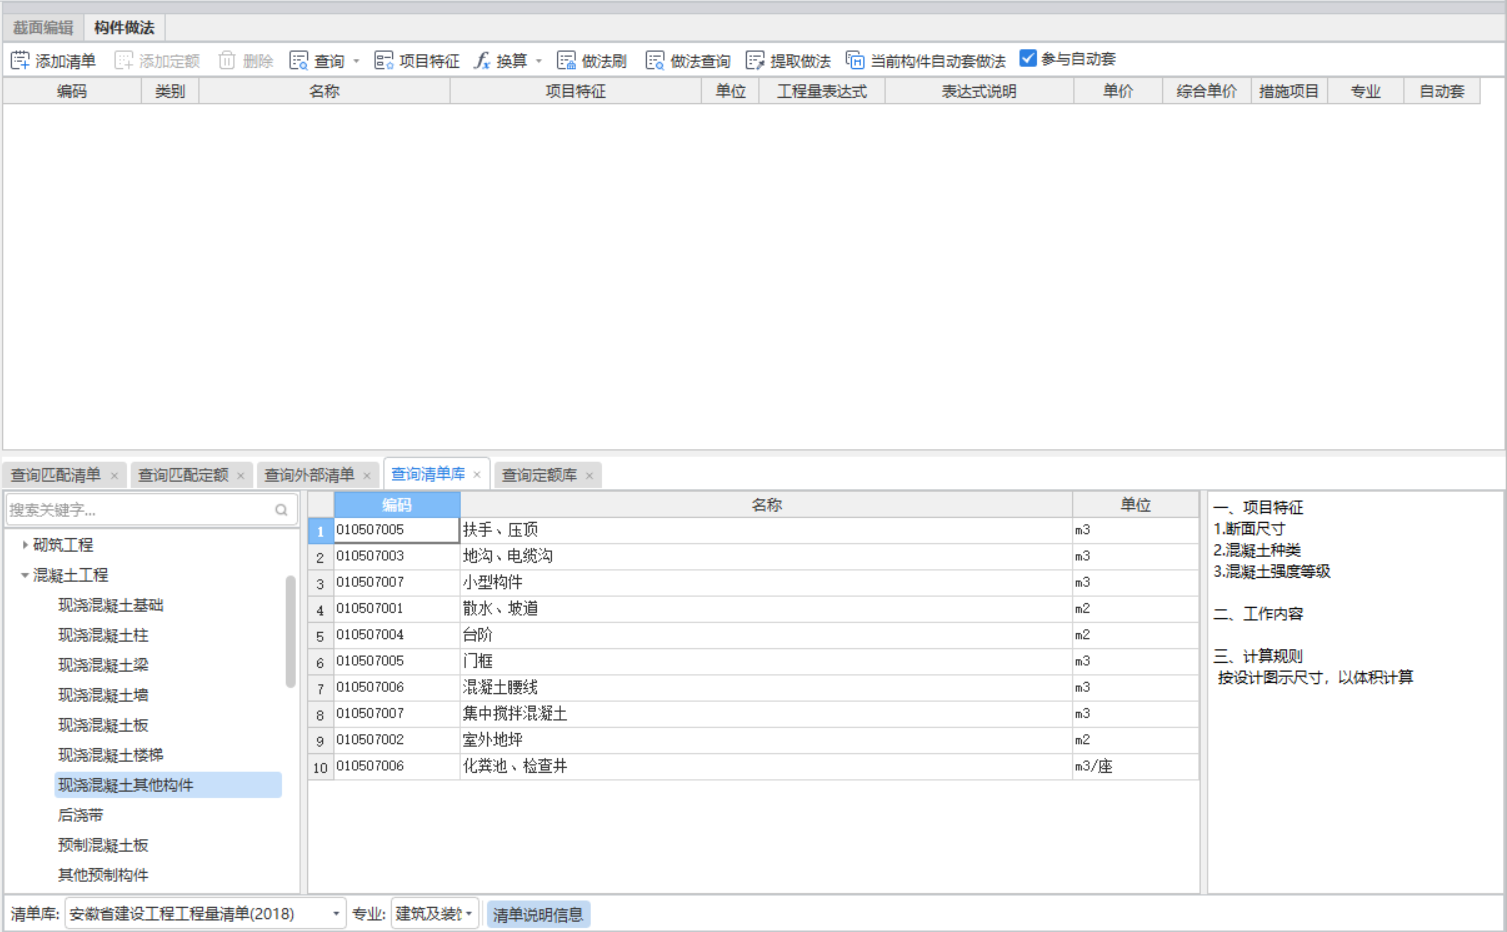Click the 项目特征 column header
This screenshot has width=1507, height=932.
(x=576, y=91)
